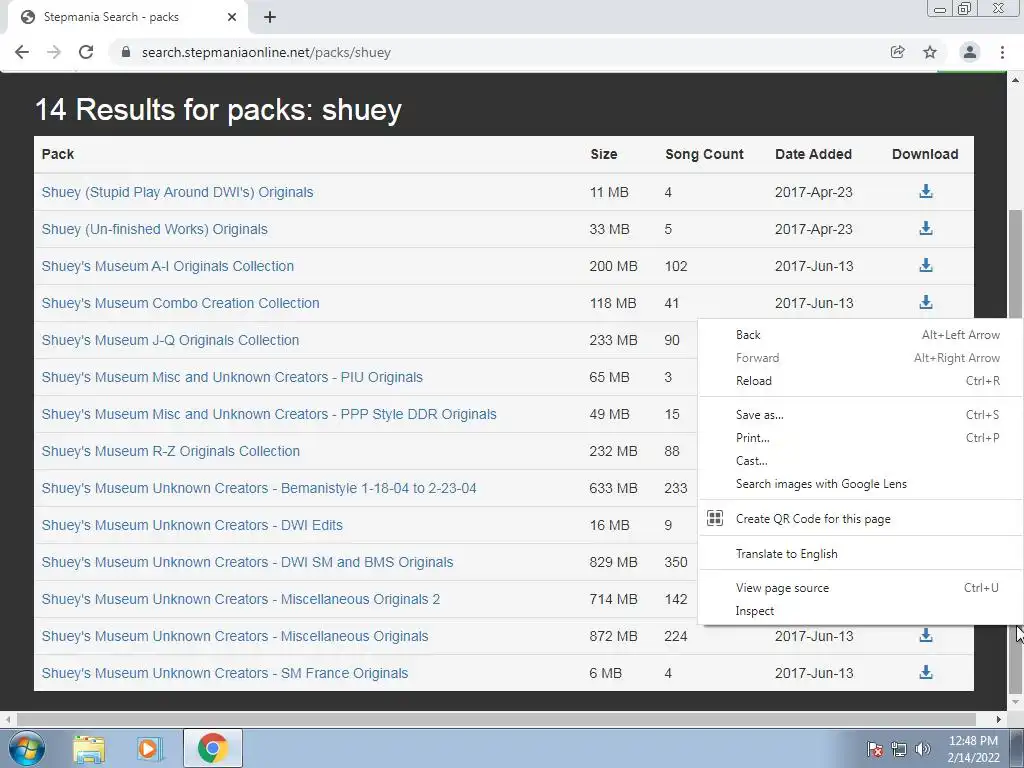Choose View page source
The image size is (1024, 768).
pyautogui.click(x=861, y=588)
